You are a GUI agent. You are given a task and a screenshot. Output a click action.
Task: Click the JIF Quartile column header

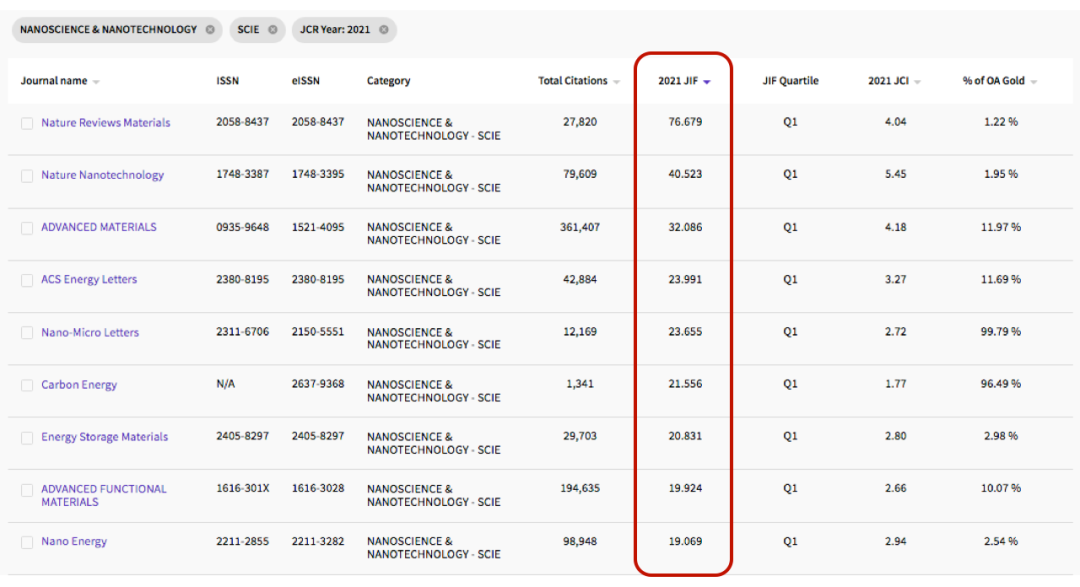point(790,81)
